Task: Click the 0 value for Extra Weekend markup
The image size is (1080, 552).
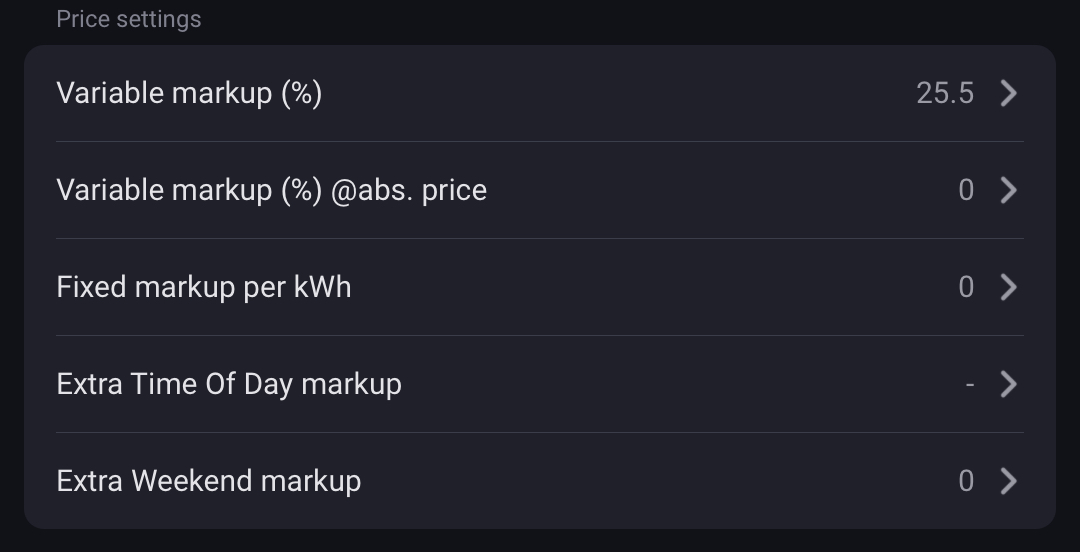Action: 965,481
